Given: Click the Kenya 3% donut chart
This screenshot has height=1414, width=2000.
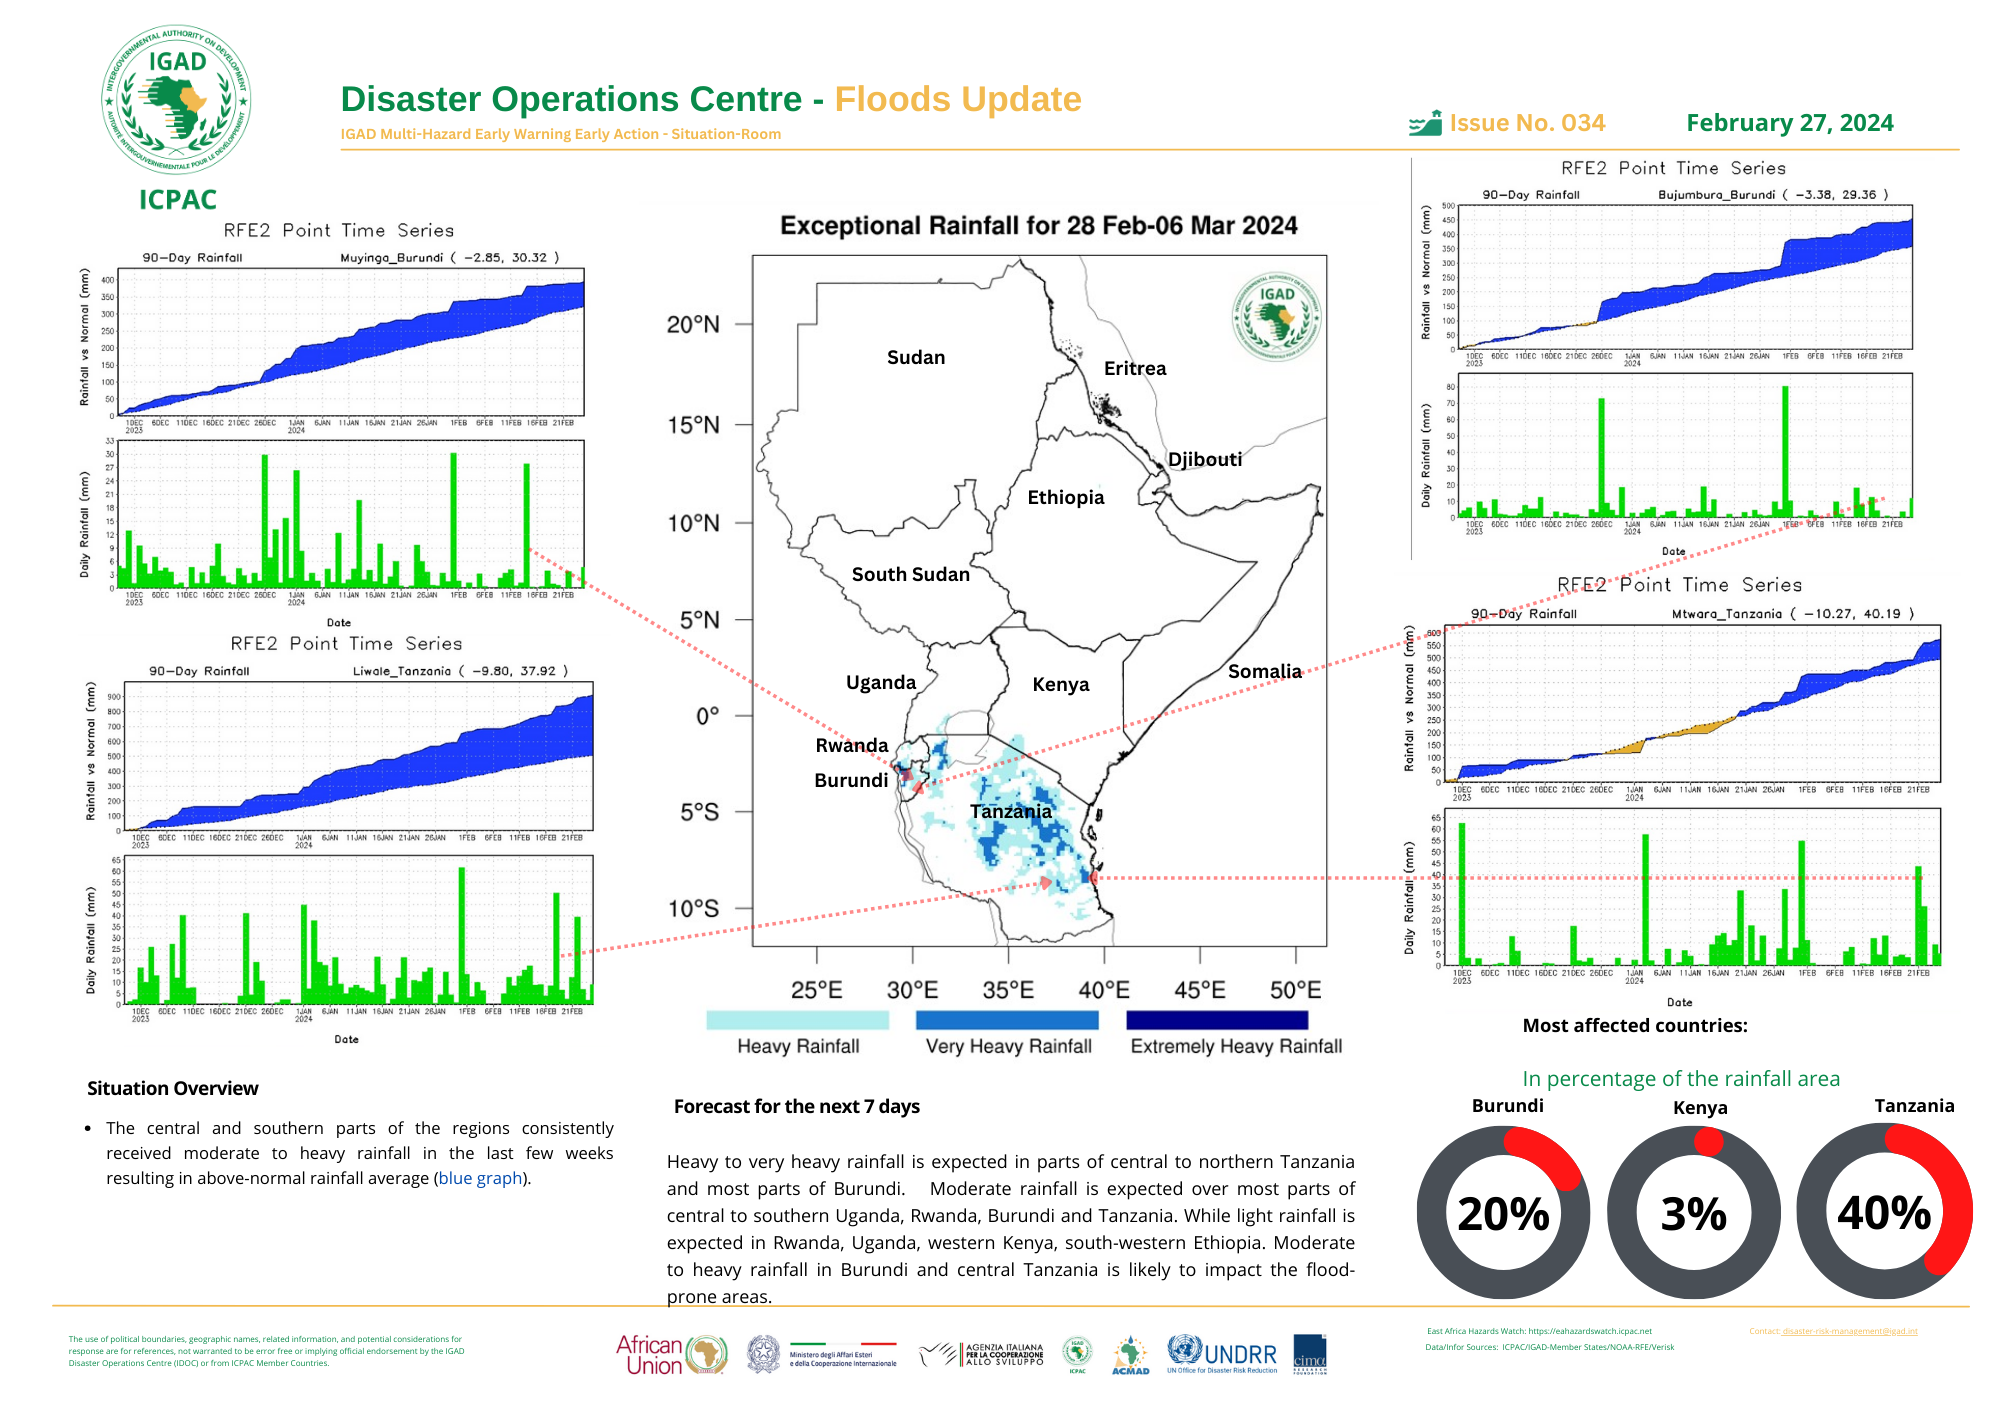Looking at the screenshot, I should [1693, 1213].
